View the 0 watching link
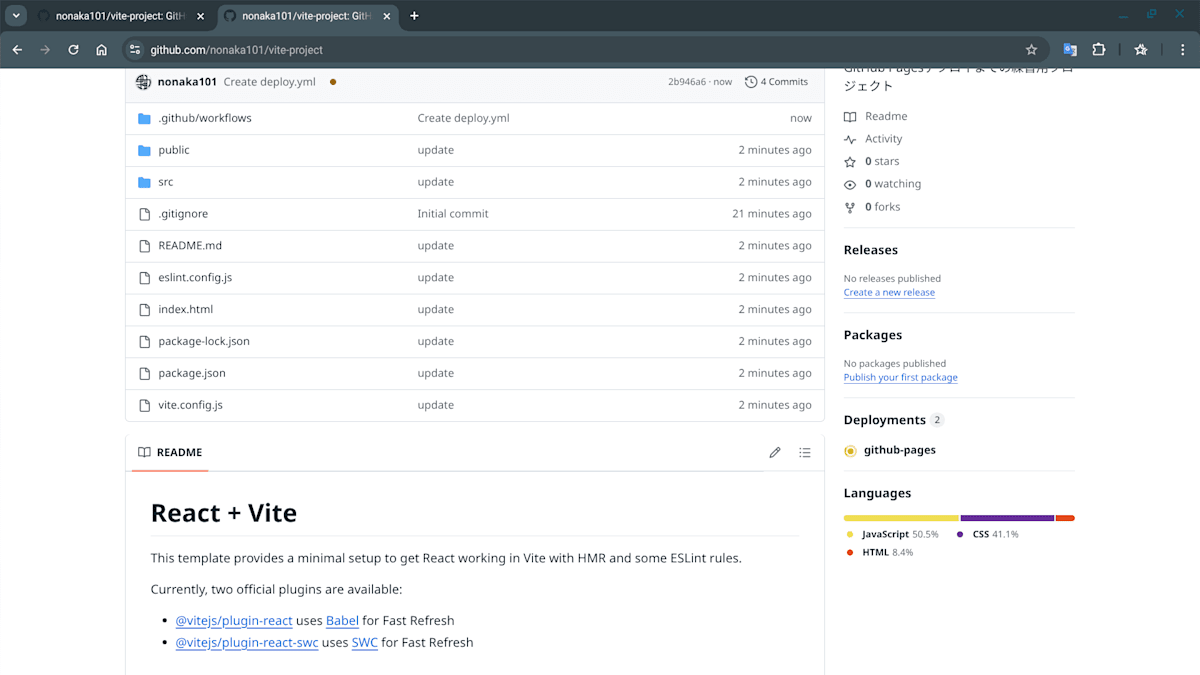The width and height of the screenshot is (1200, 675). 883,185
